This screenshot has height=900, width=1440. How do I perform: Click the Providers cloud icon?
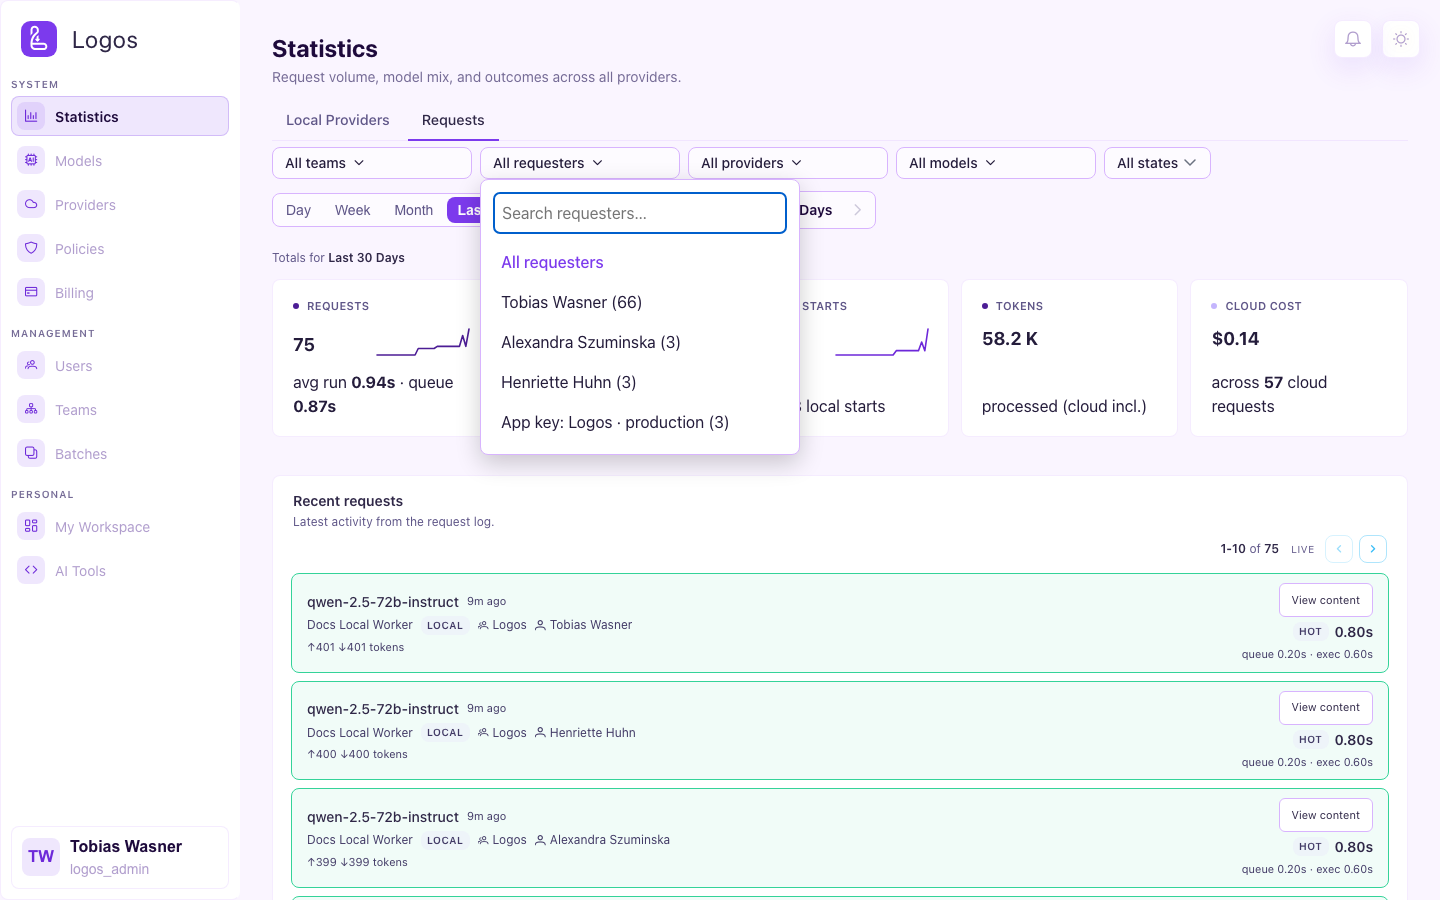(x=31, y=204)
